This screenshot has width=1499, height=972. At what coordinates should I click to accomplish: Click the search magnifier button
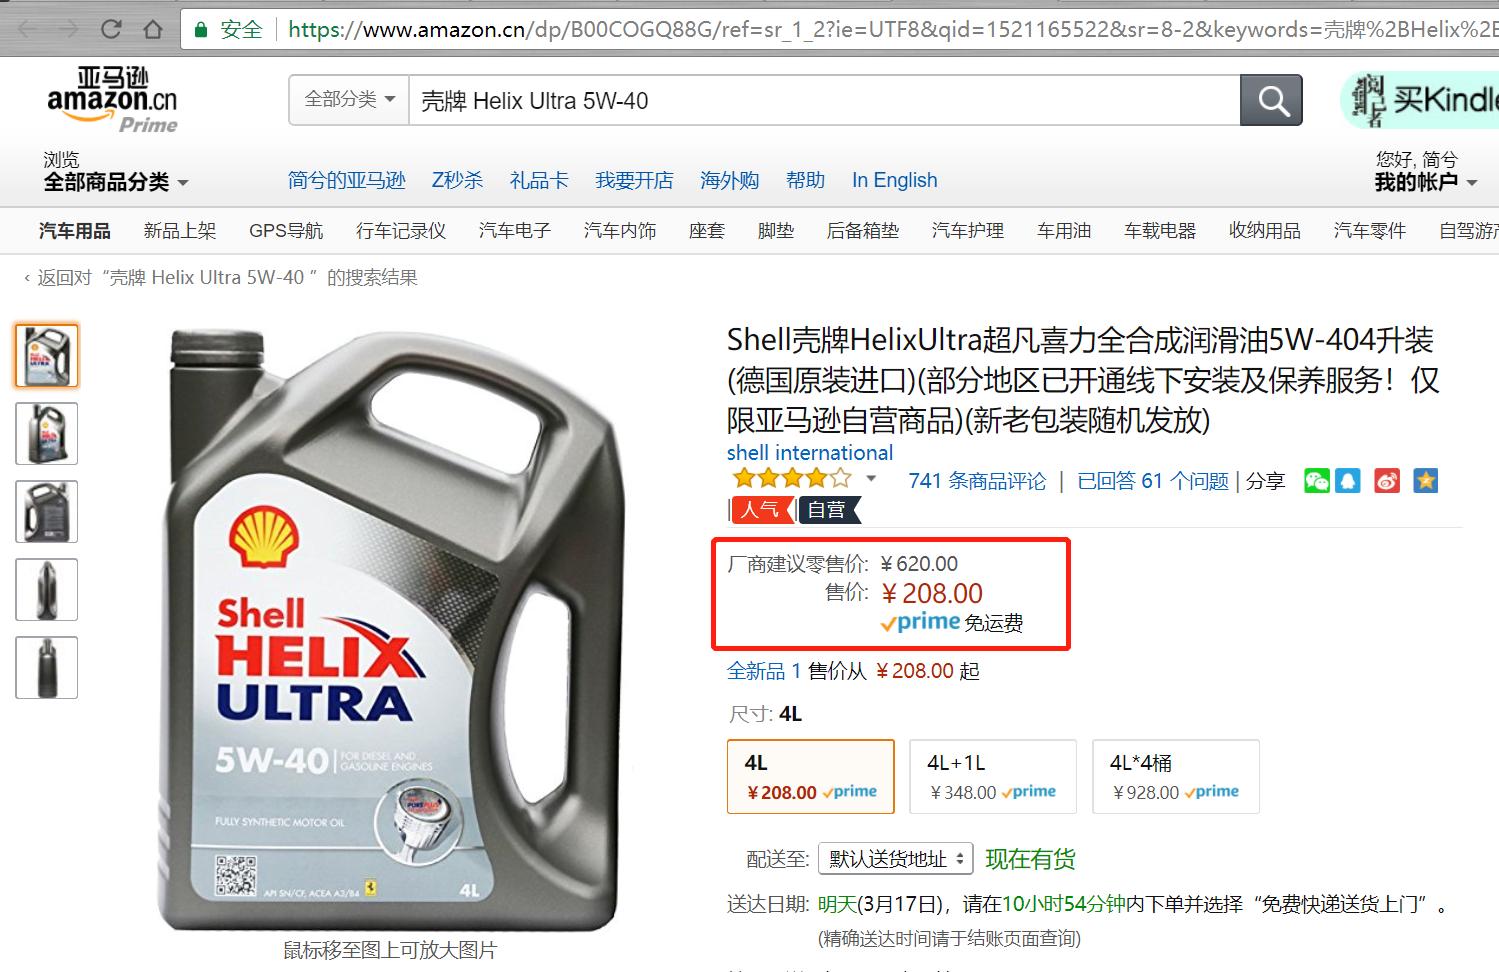tap(1271, 100)
